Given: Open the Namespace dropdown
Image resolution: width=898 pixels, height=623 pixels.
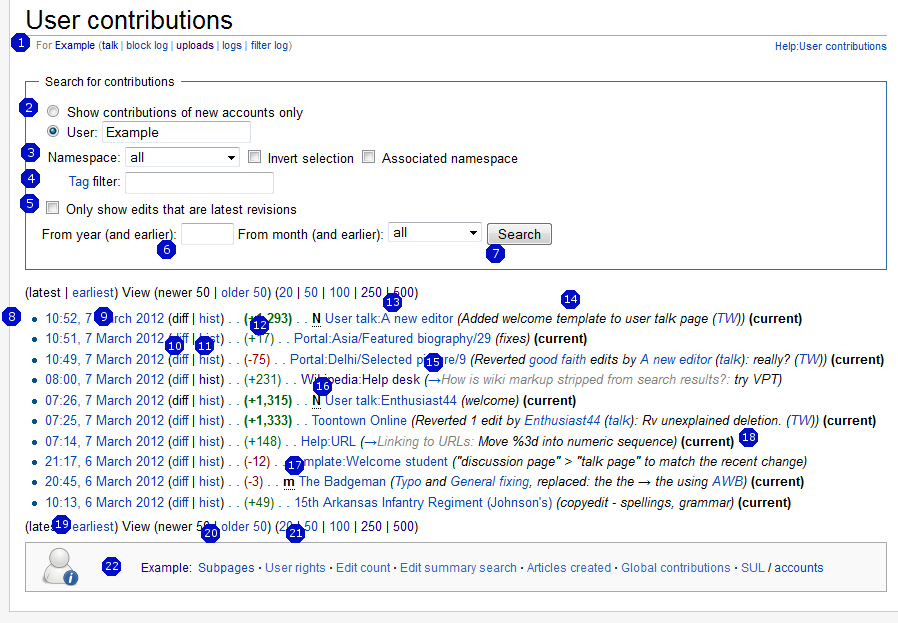Looking at the screenshot, I should pos(181,157).
